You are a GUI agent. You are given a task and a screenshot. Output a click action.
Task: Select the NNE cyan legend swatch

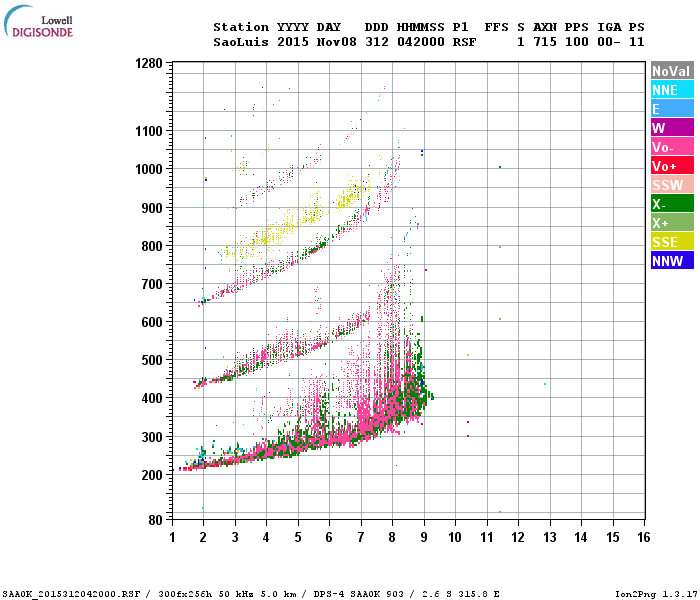pos(672,90)
